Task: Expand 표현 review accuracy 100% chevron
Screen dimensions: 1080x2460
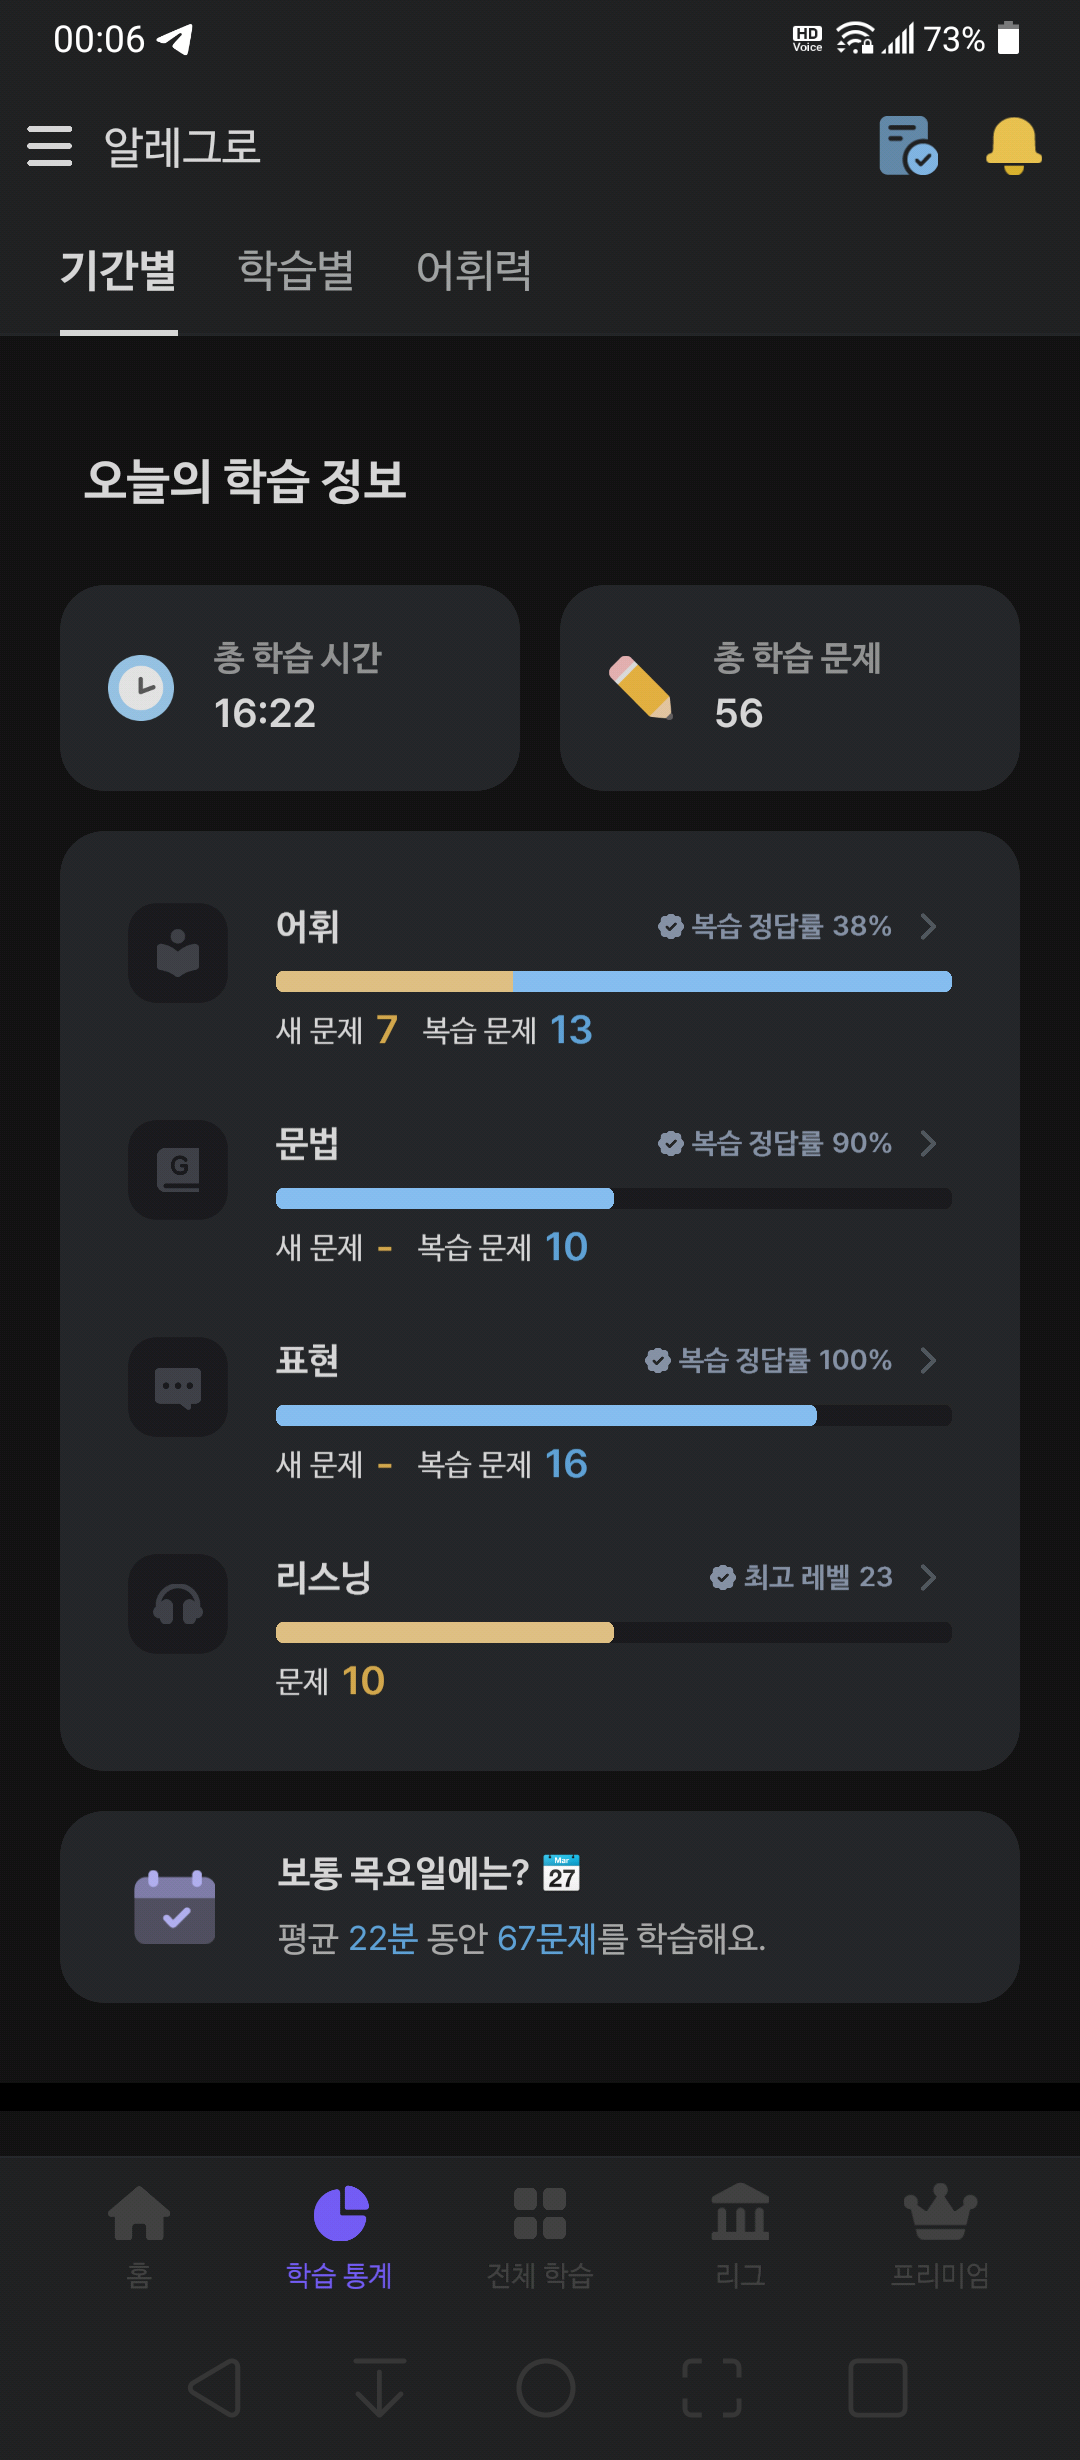Action: pos(928,1360)
